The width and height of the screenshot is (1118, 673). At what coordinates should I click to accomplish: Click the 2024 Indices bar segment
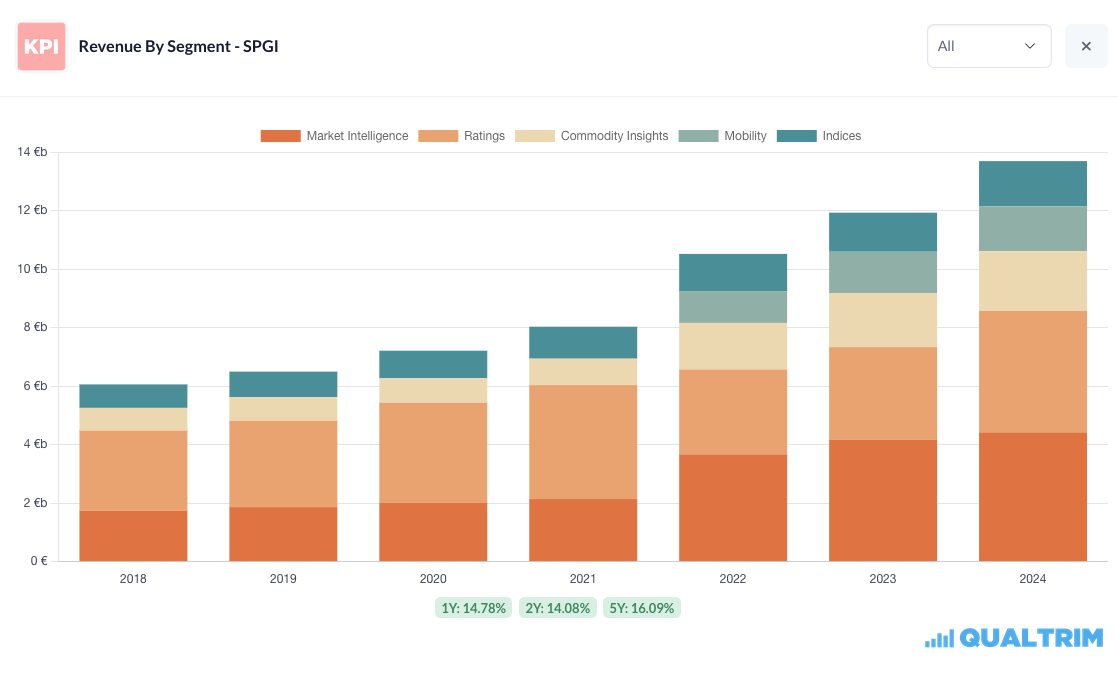point(1032,184)
